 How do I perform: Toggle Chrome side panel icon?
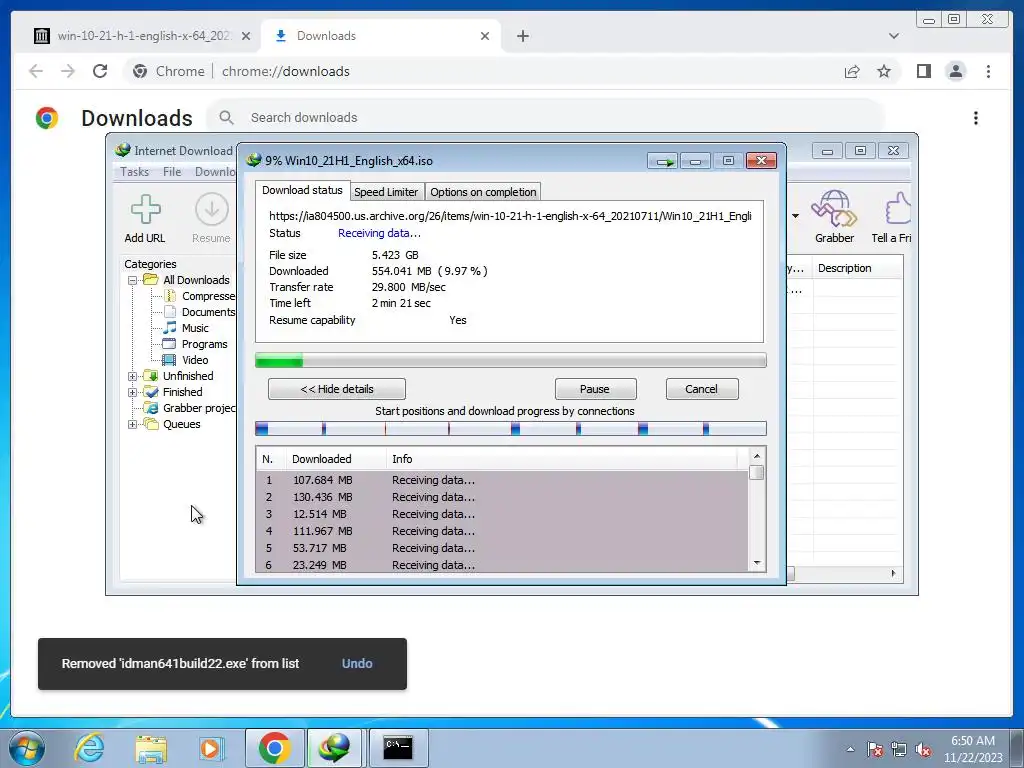tap(923, 71)
